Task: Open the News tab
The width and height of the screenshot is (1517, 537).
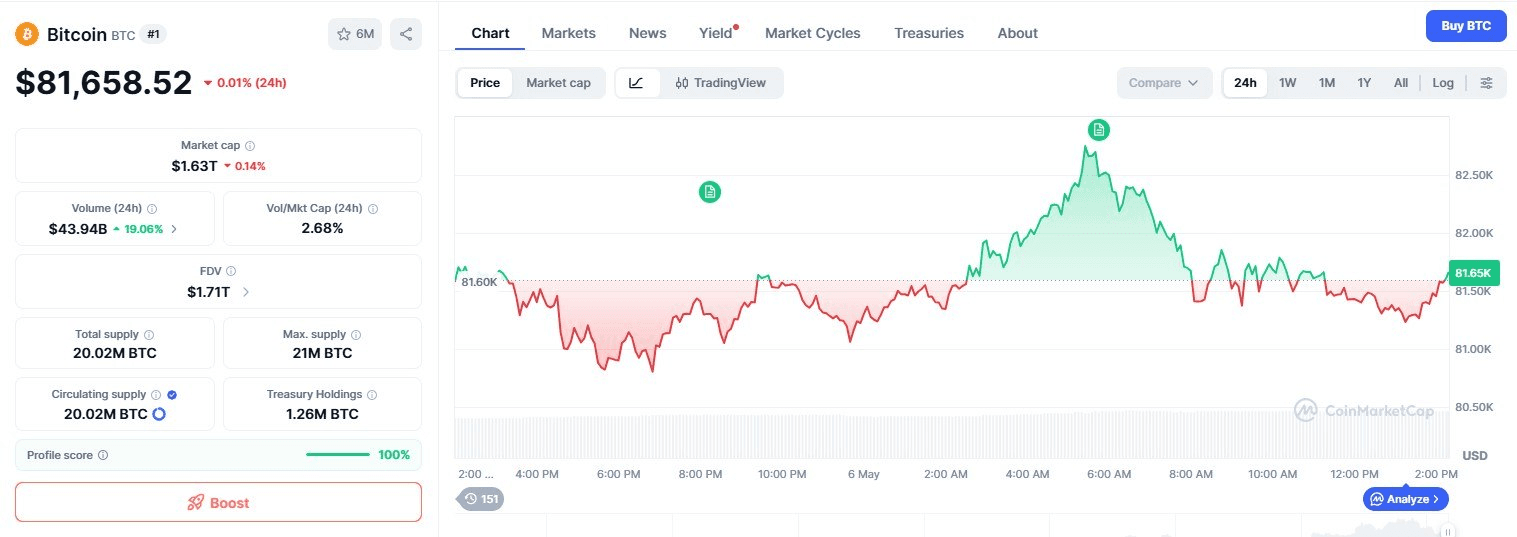Action: click(647, 33)
